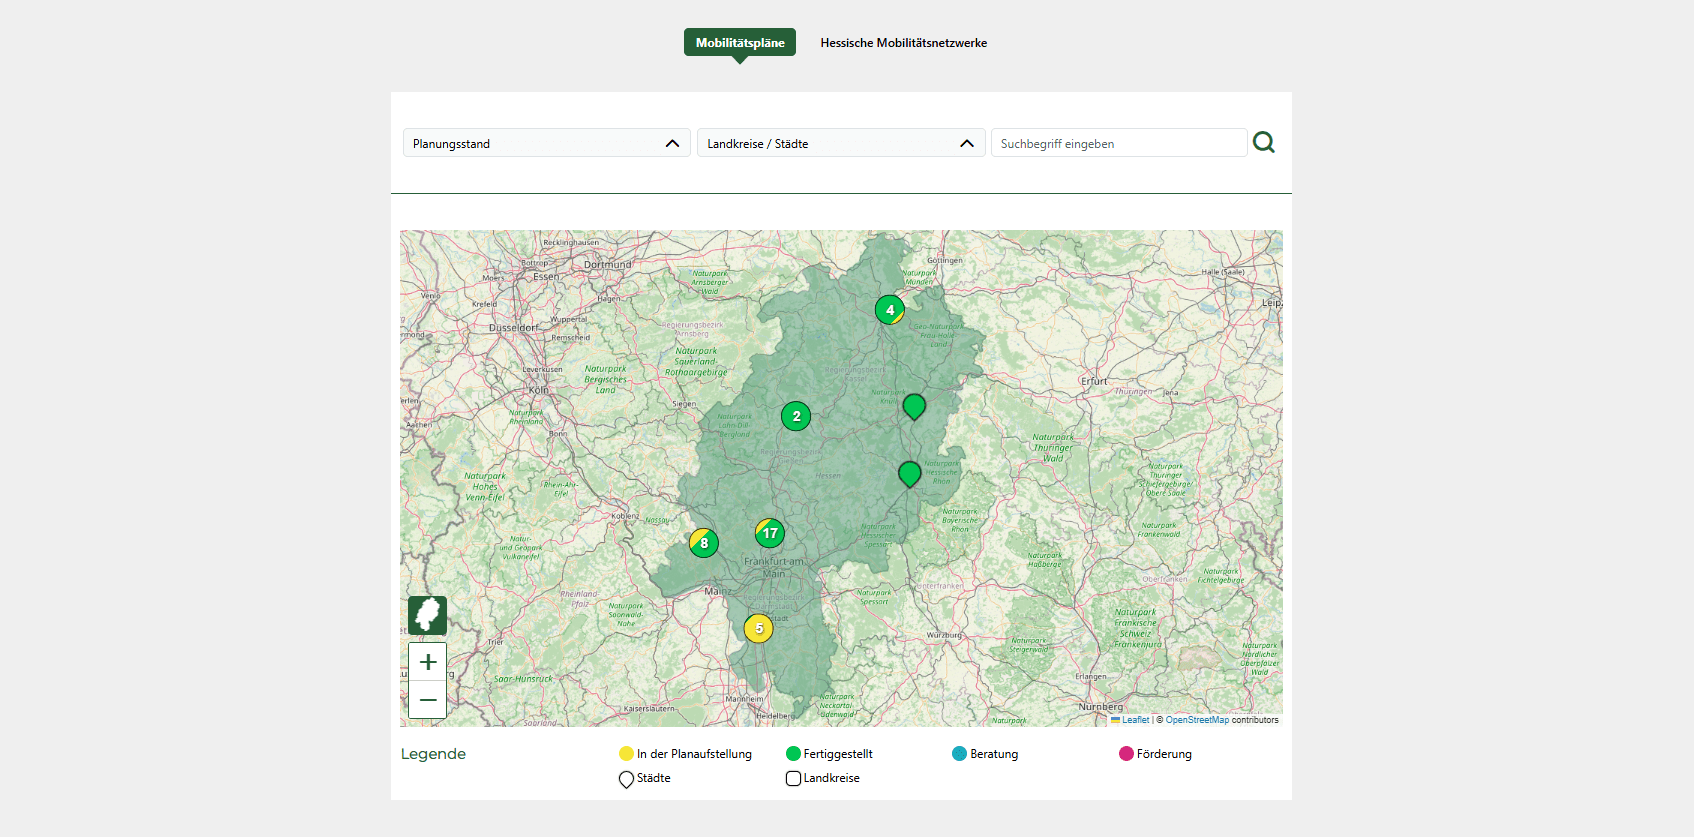Click the green cluster marker showing 2
Screen dimensions: 1694x837
796,416
